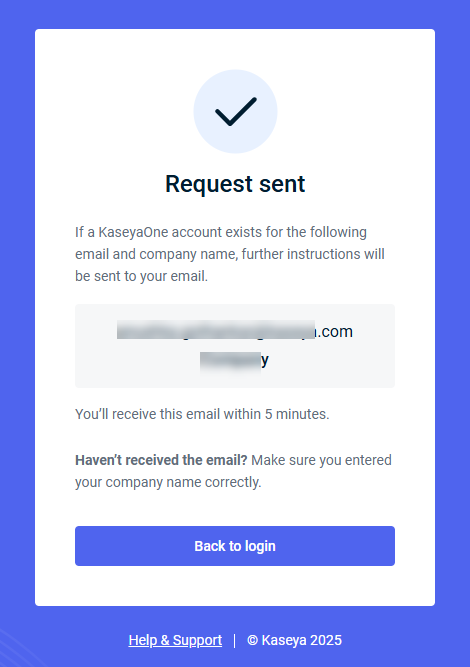
Task: Click the Make sure you entered hint text
Action: 322,460
